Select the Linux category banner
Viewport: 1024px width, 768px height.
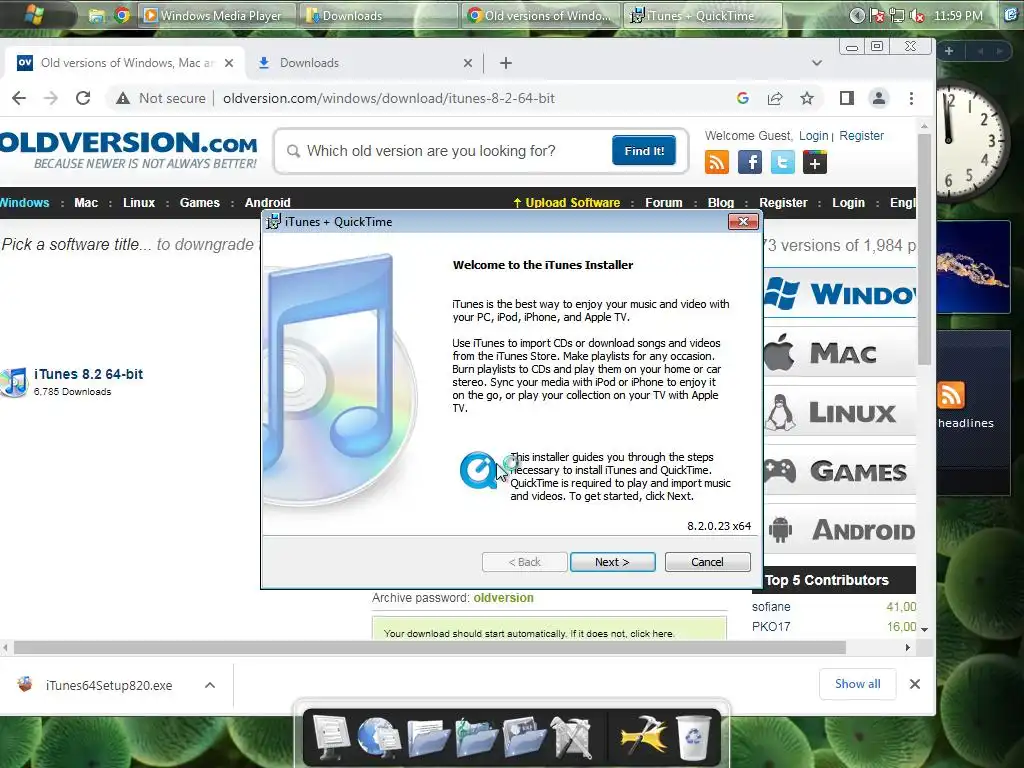click(x=840, y=412)
